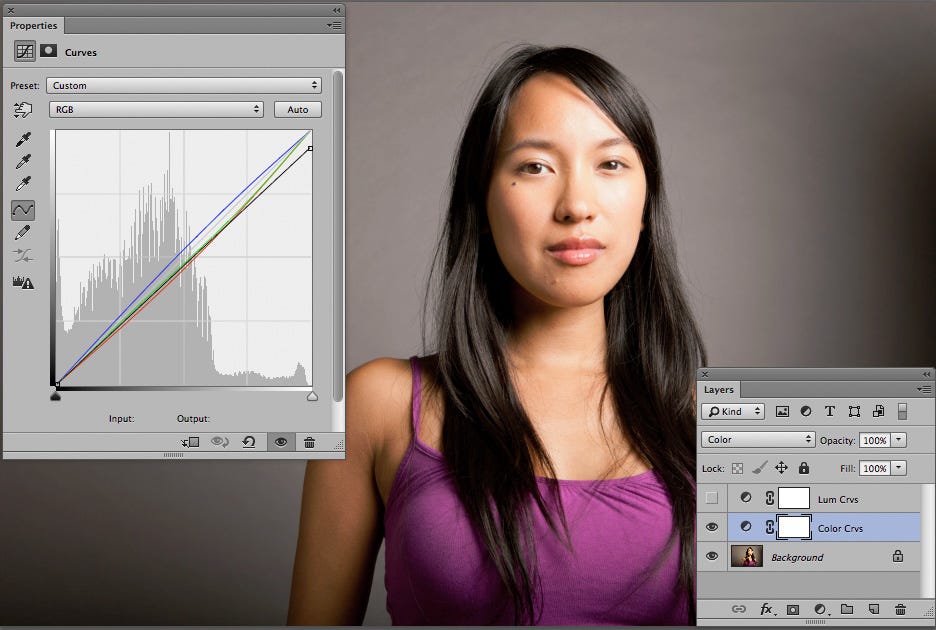936x630 pixels.
Task: Click the smooth curve values icon
Action: pos(23,256)
